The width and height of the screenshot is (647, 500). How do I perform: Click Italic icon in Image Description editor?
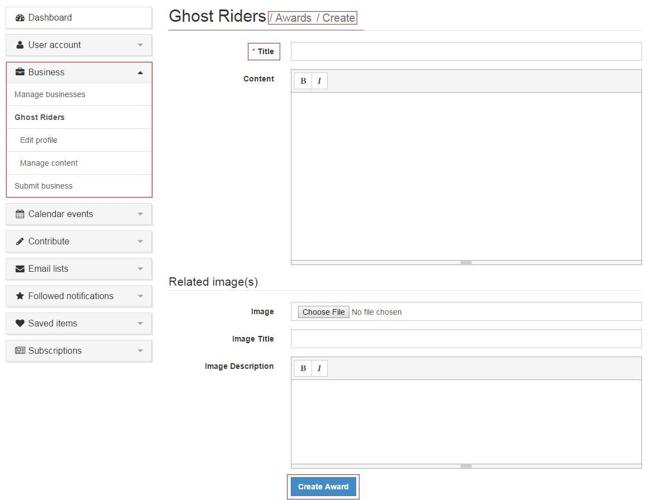pyautogui.click(x=319, y=368)
